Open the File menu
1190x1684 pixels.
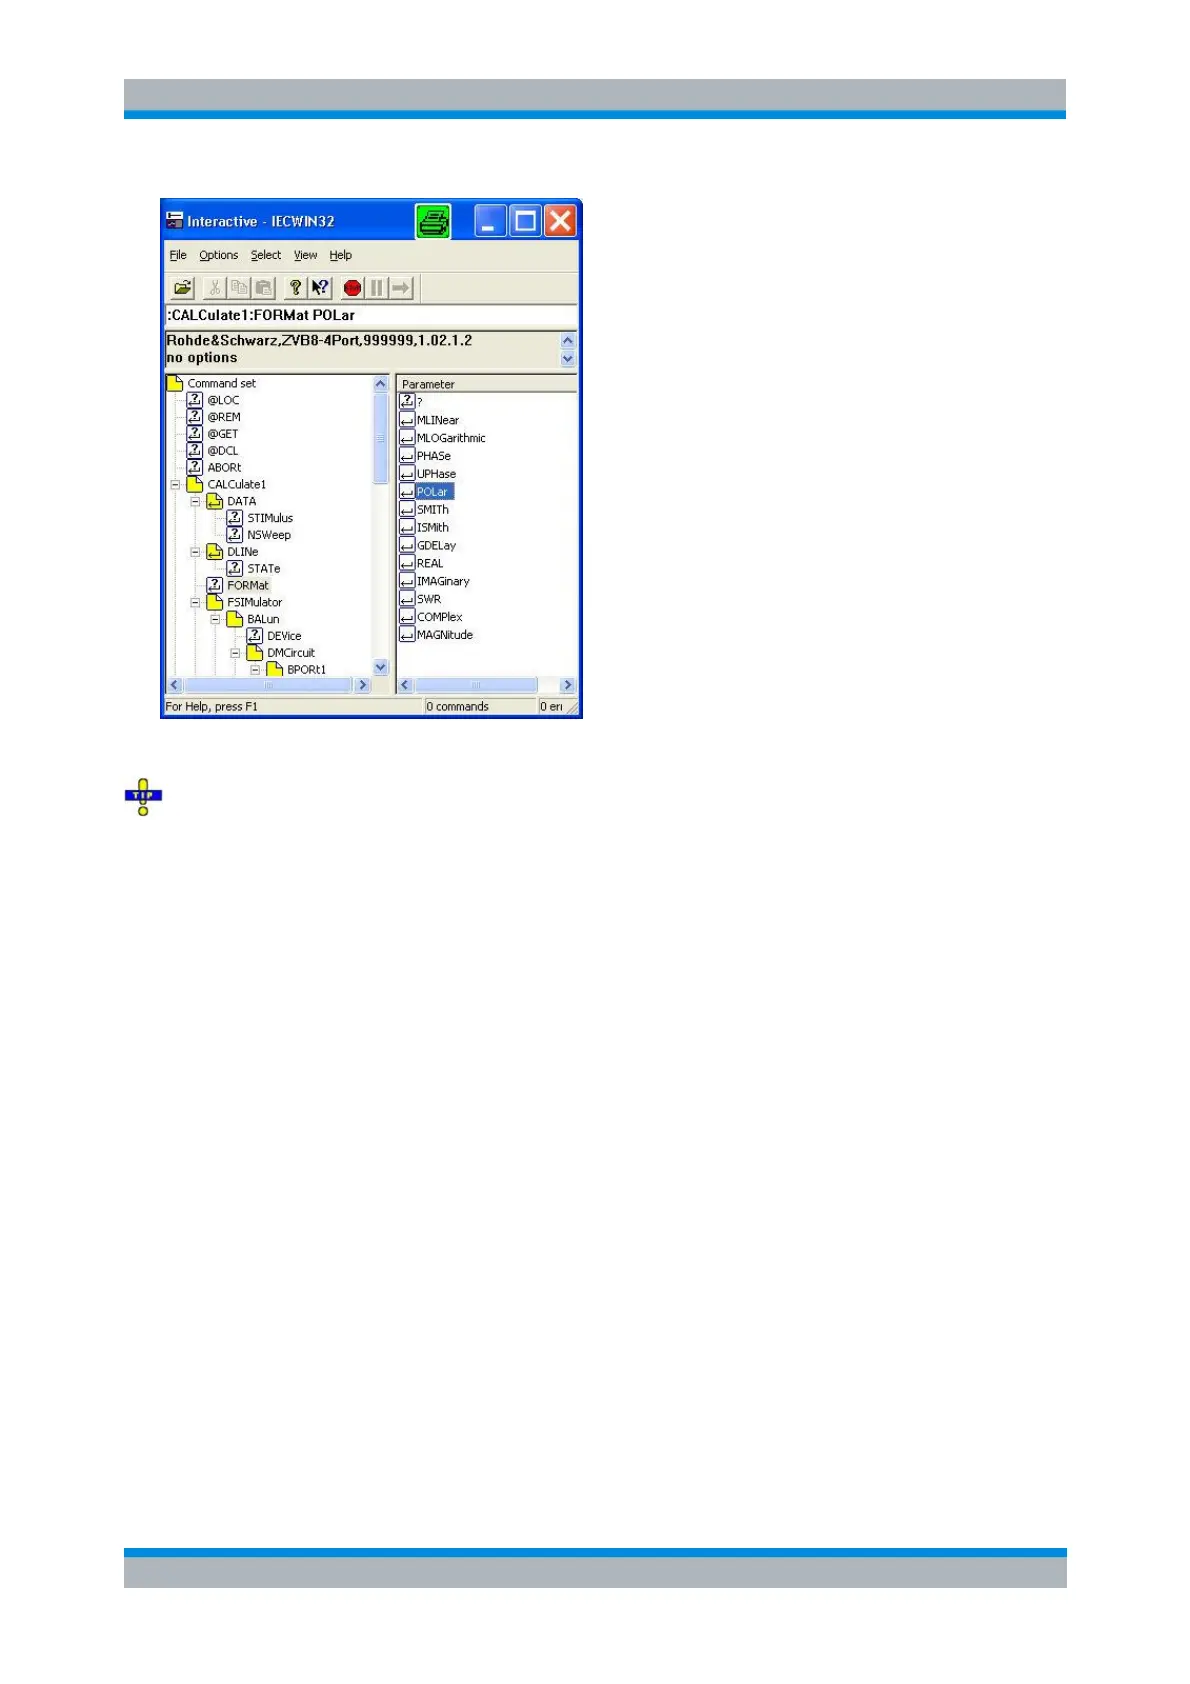(178, 255)
